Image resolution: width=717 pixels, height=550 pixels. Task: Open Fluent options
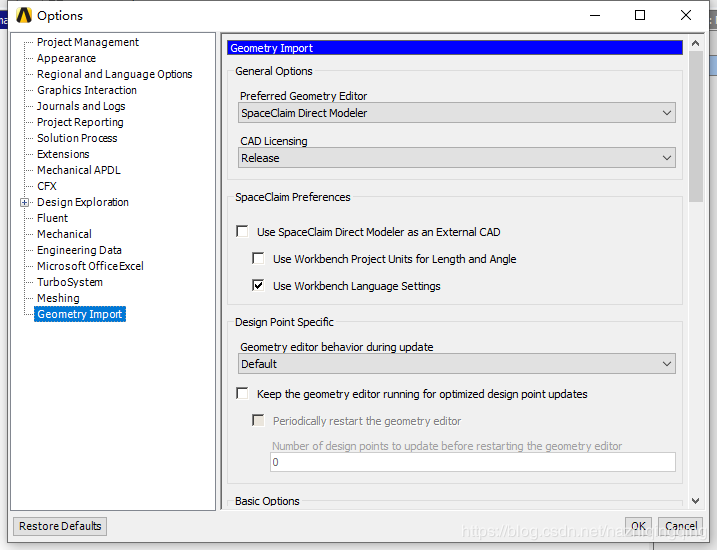click(52, 218)
